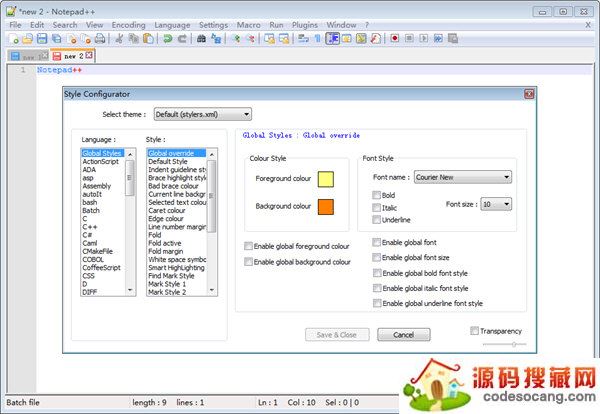The image size is (600, 414).
Task: Click Run macro multiple times icon
Action: (438, 39)
